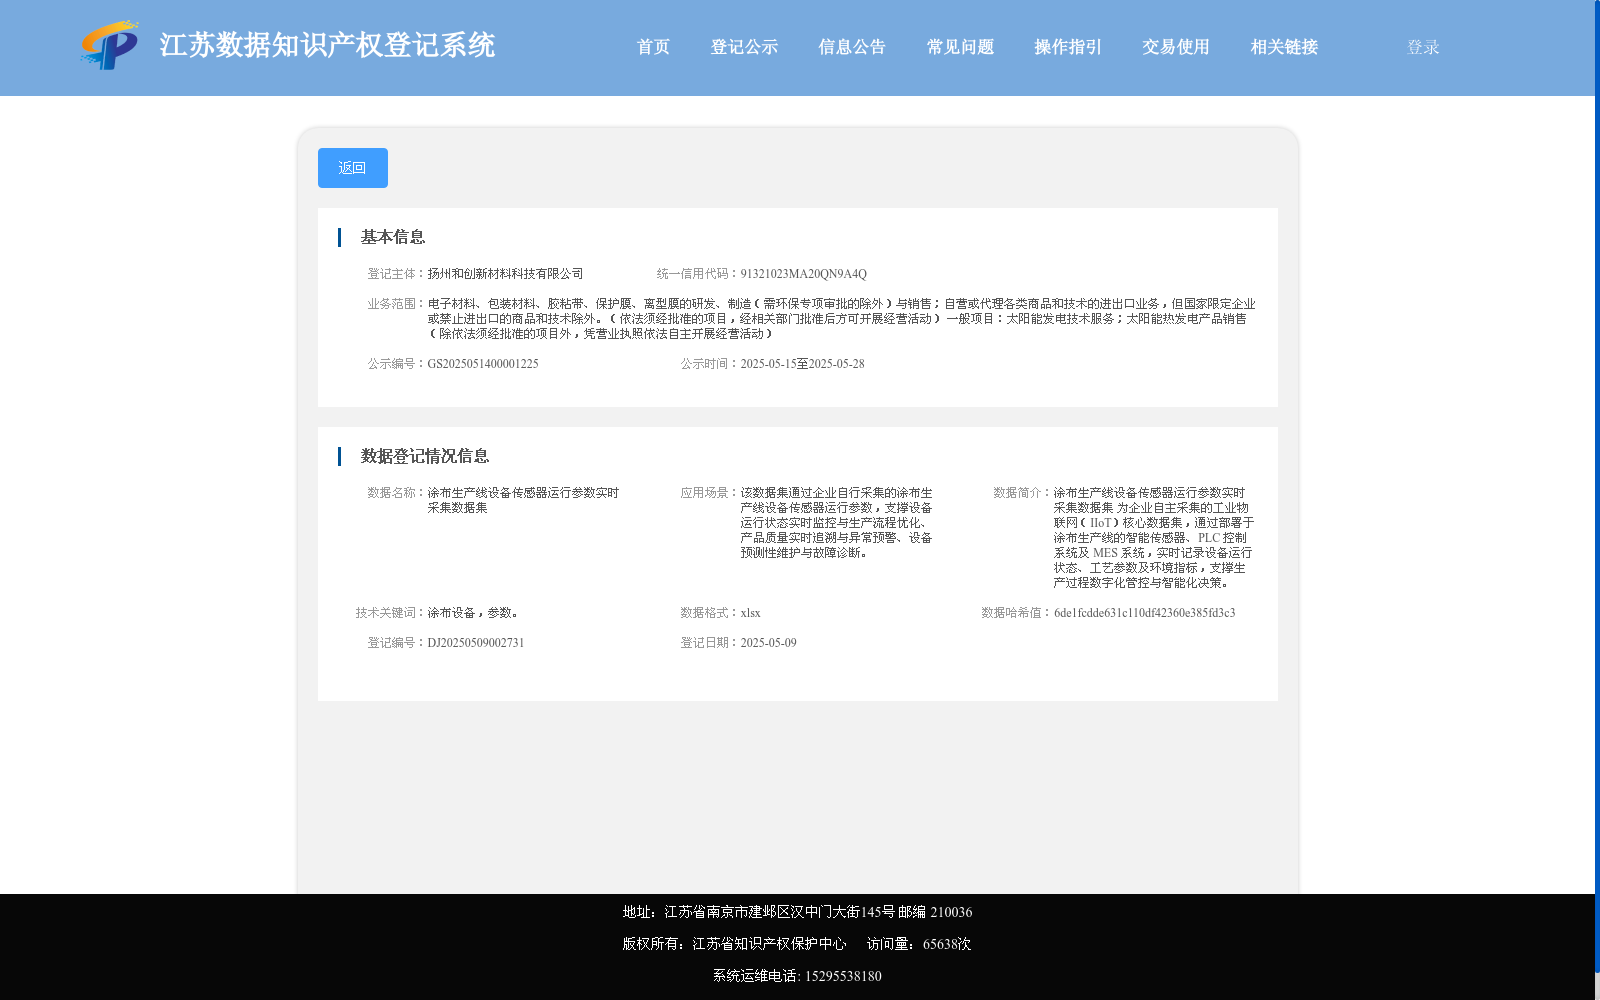Select registration date 2025-05-09
Image resolution: width=1600 pixels, height=1000 pixels.
pyautogui.click(x=768, y=643)
